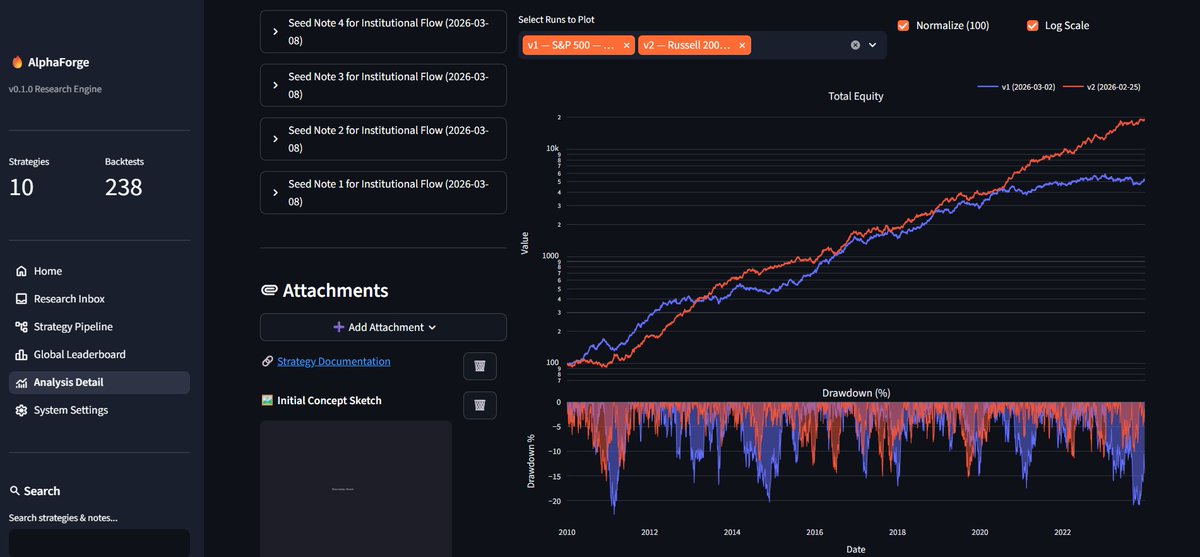The height and width of the screenshot is (557, 1200).
Task: Click the Strategy Pipeline flow icon
Action: 21,327
